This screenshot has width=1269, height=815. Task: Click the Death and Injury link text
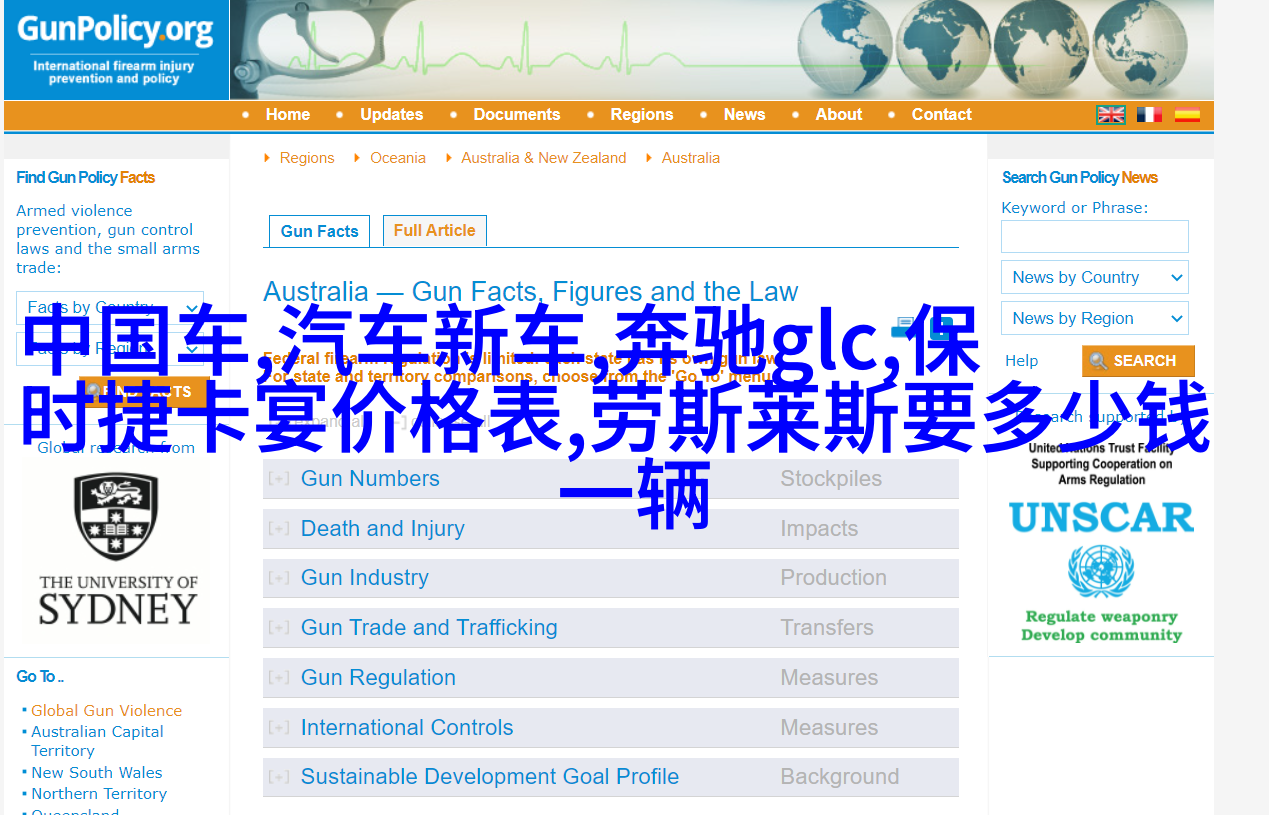tap(383, 529)
